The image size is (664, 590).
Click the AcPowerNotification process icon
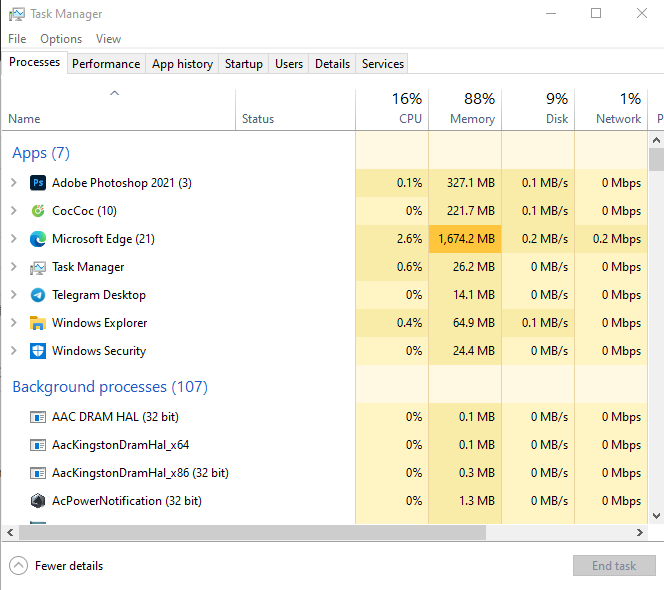click(x=38, y=501)
